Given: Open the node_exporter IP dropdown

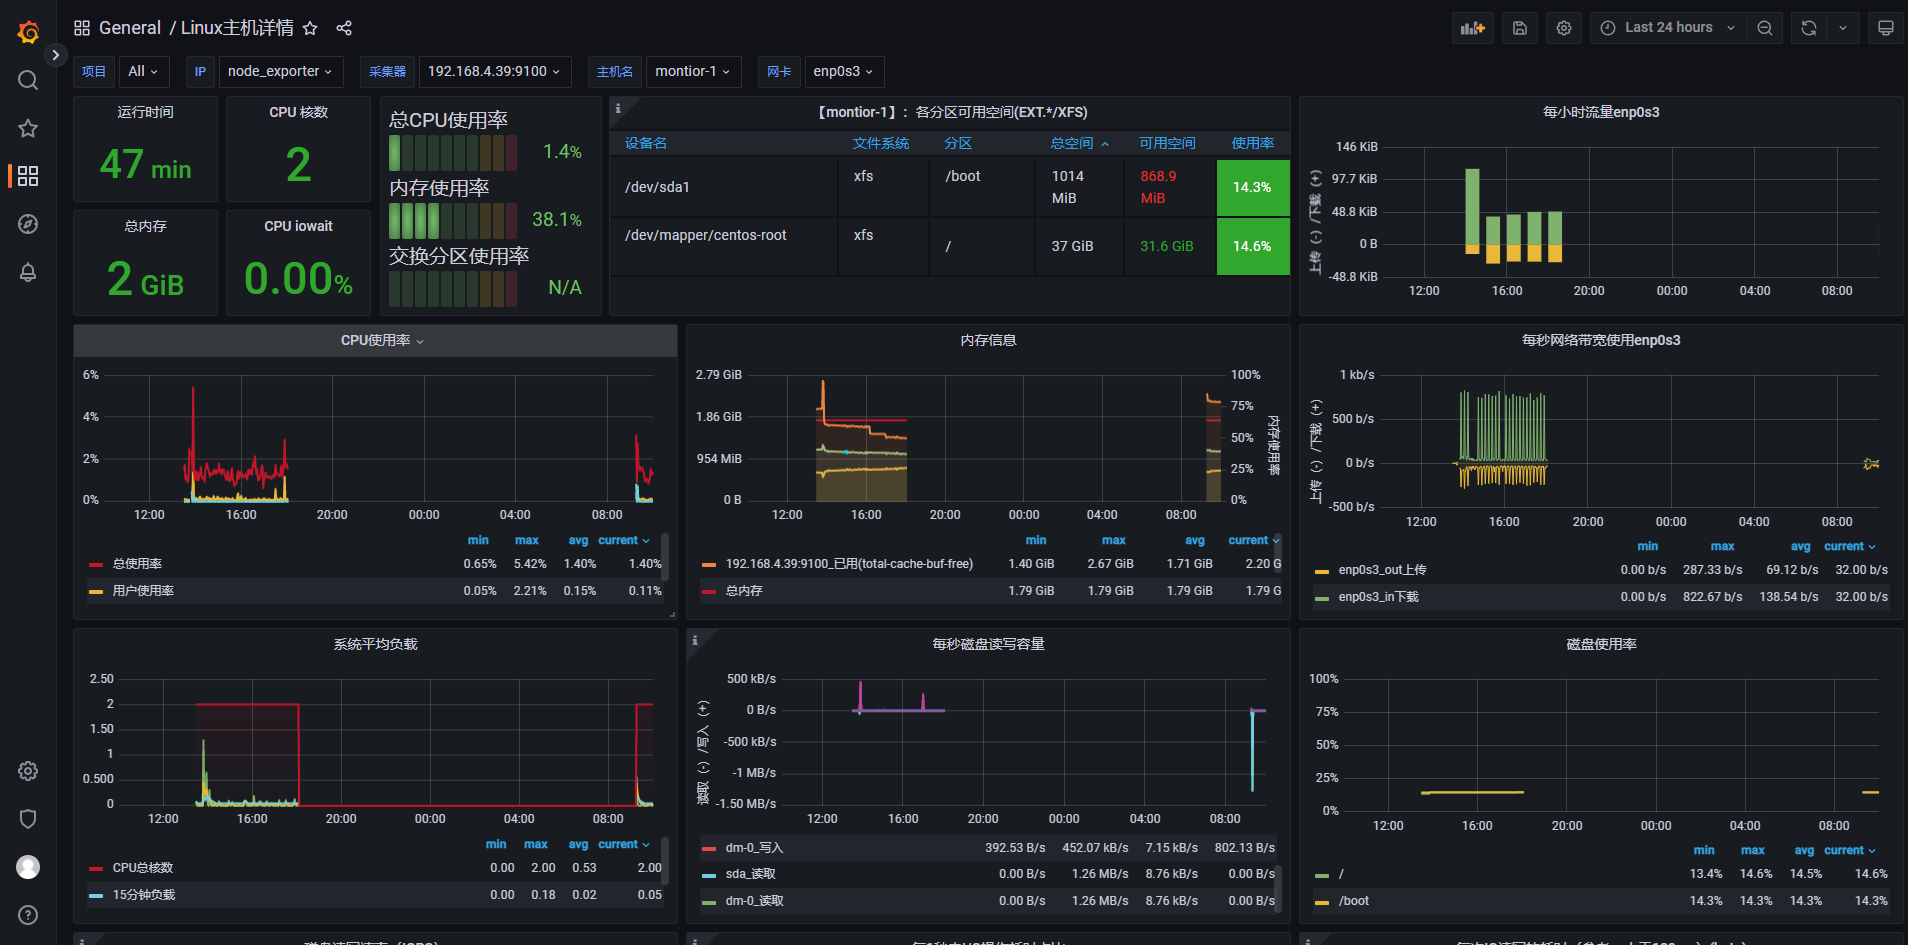Looking at the screenshot, I should click(281, 71).
